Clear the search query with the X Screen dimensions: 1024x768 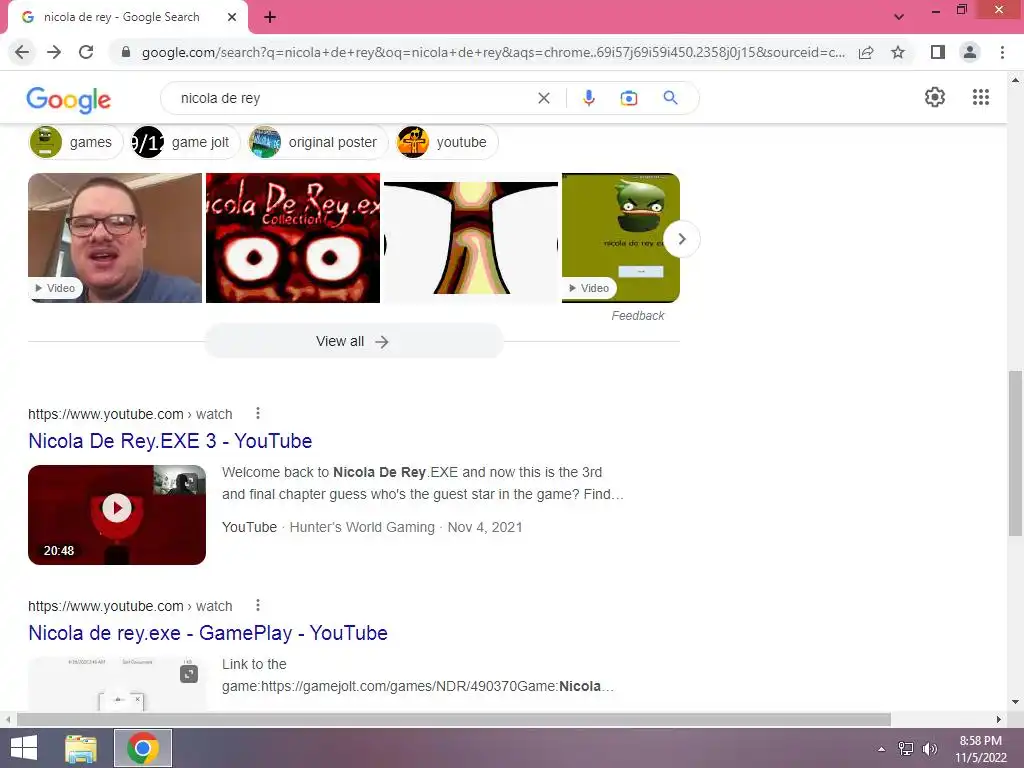tap(543, 98)
